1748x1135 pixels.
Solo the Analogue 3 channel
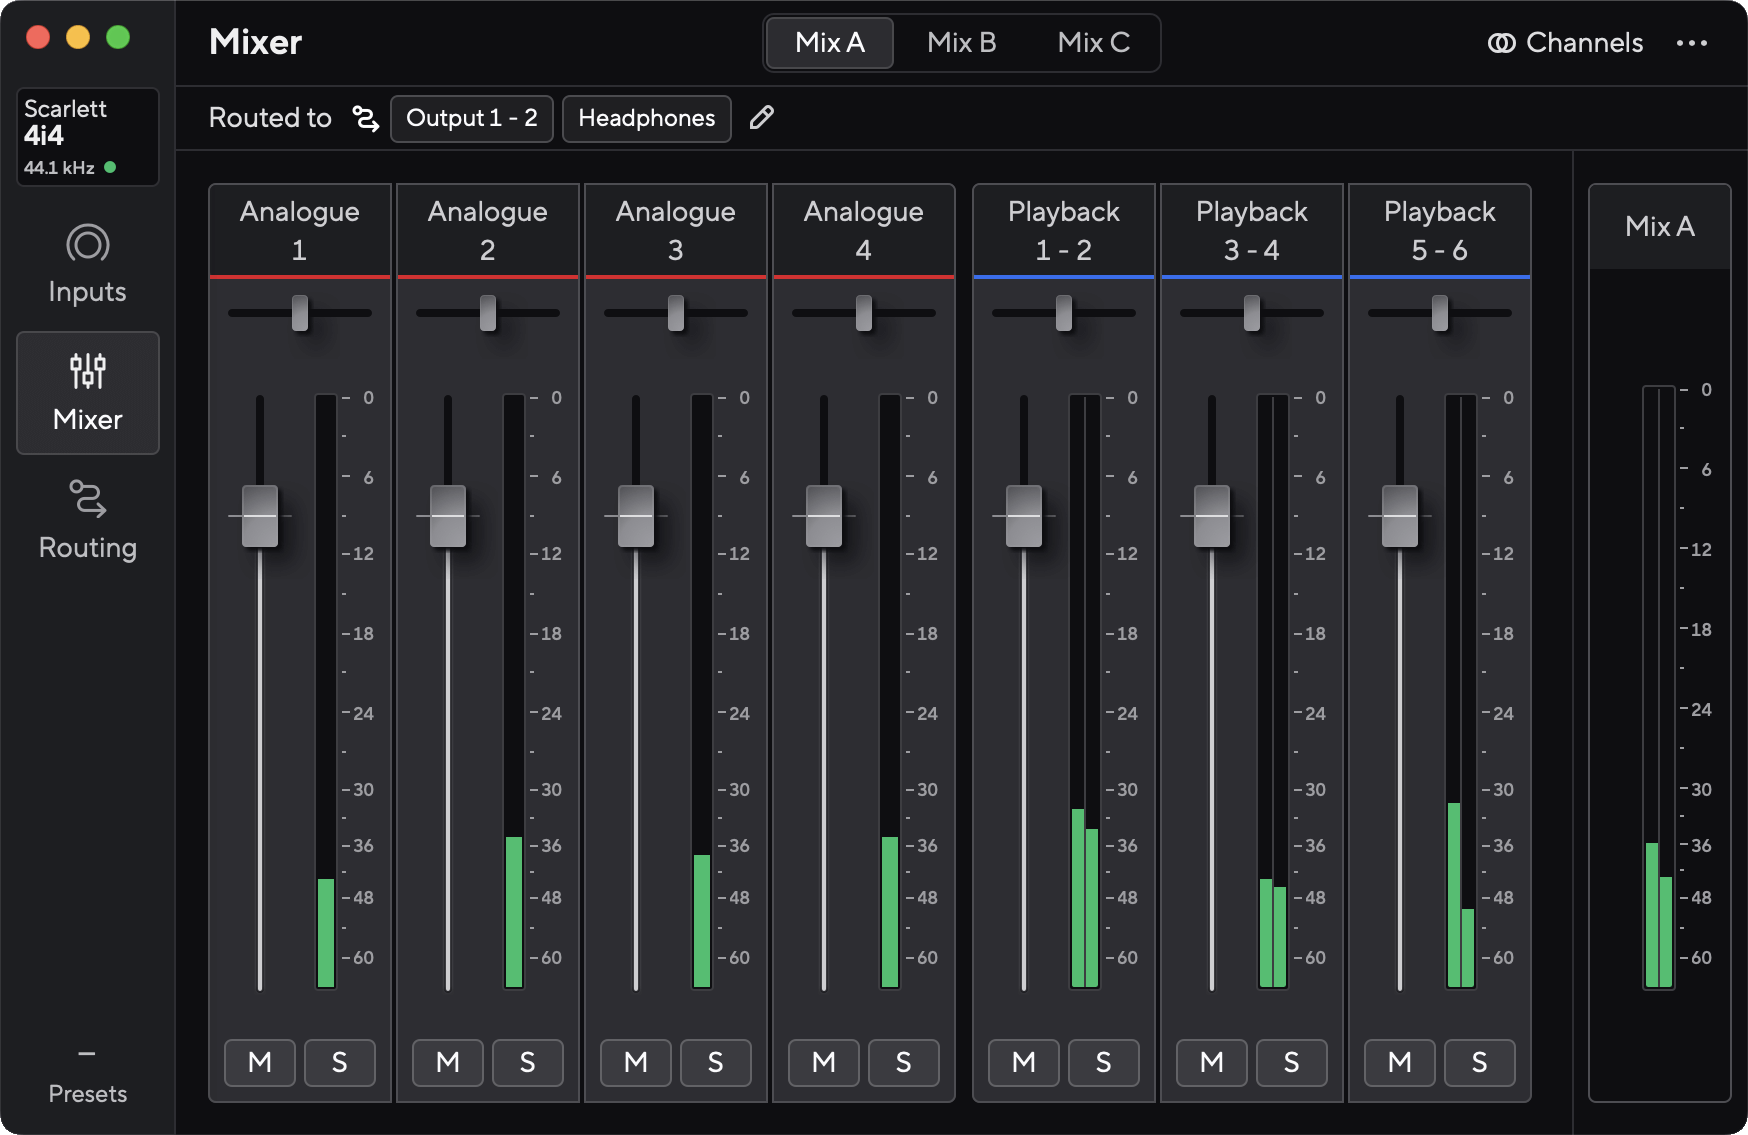click(716, 1062)
